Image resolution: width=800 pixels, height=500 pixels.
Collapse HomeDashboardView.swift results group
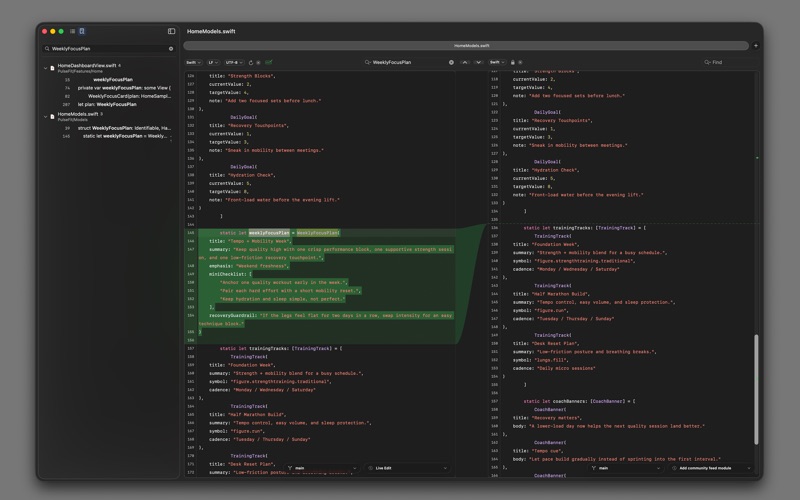click(x=45, y=68)
